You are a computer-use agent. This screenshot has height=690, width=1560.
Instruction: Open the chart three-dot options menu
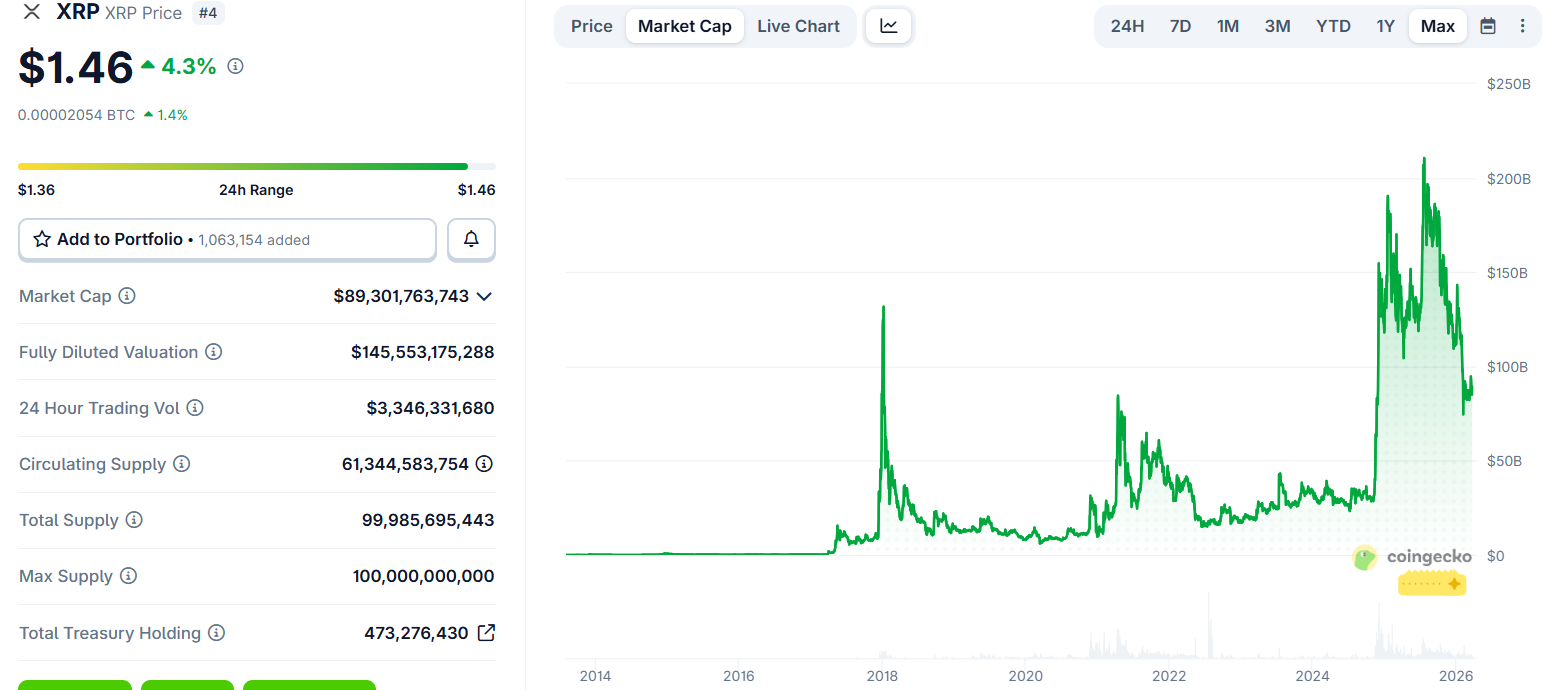pos(1523,26)
